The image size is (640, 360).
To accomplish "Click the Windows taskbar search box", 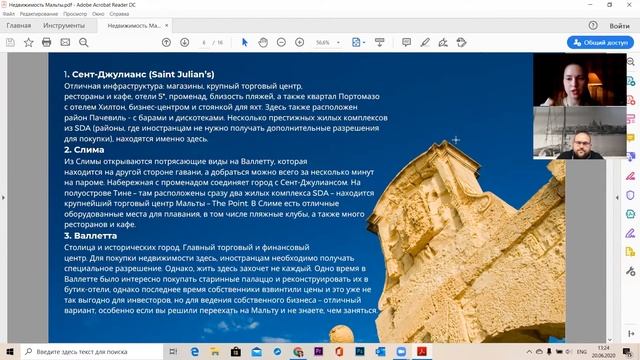I will tap(91, 351).
